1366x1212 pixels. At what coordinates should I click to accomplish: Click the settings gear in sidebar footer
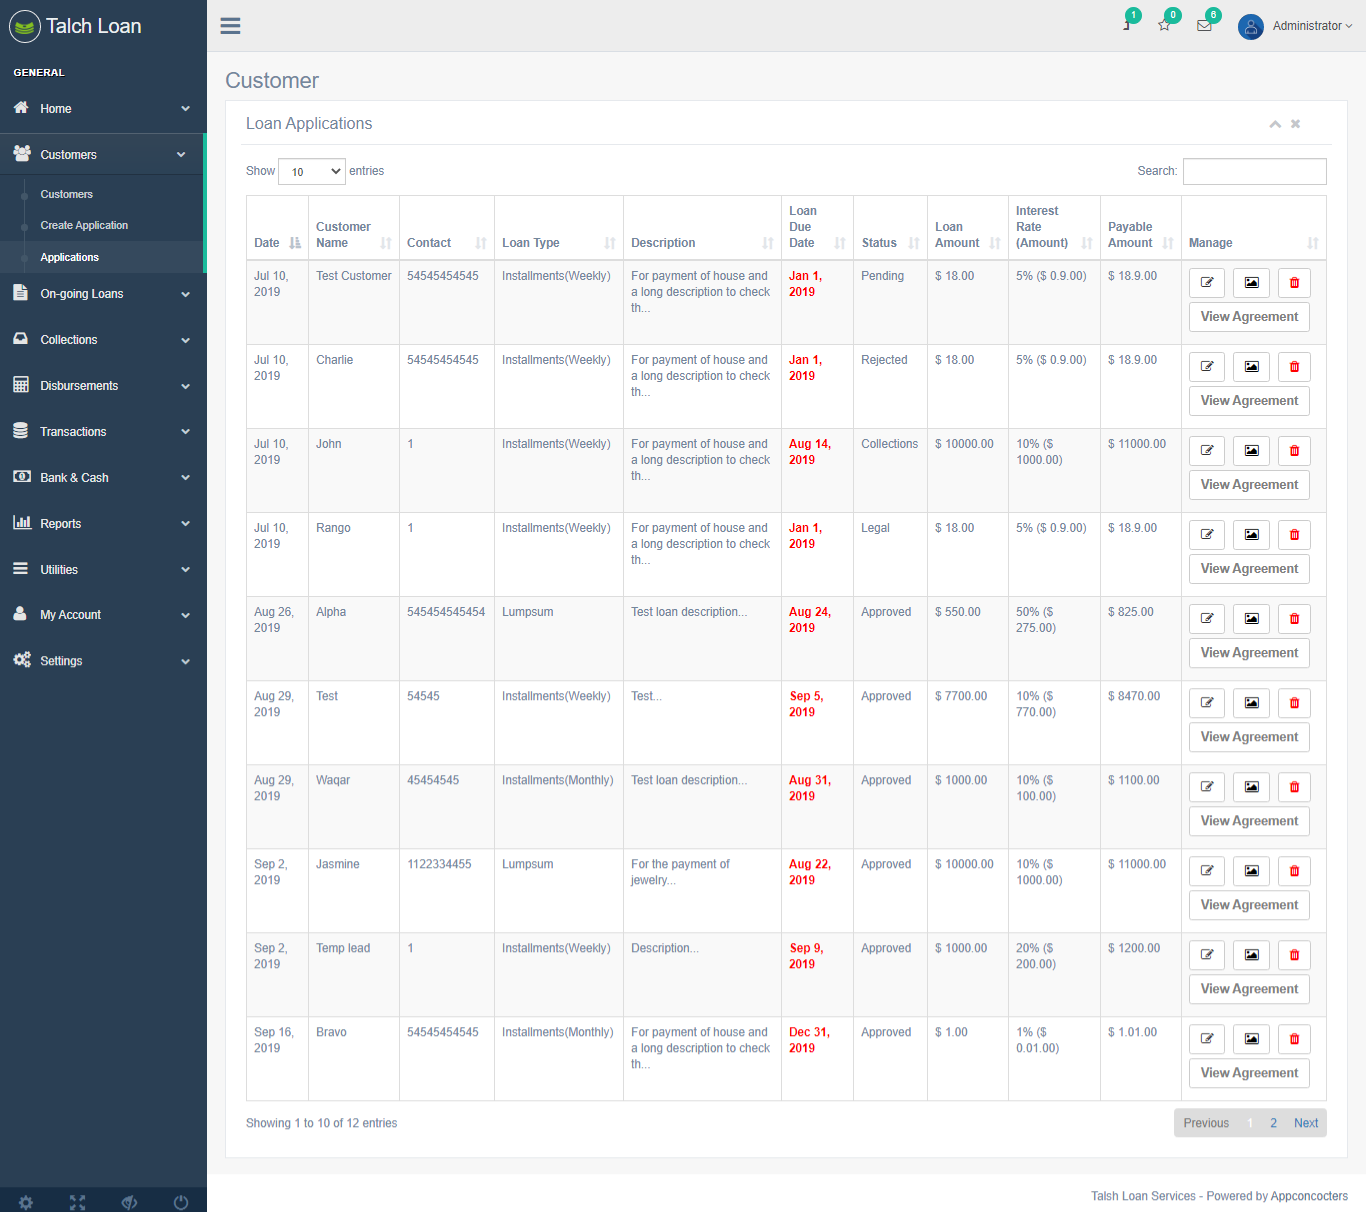point(26,1202)
